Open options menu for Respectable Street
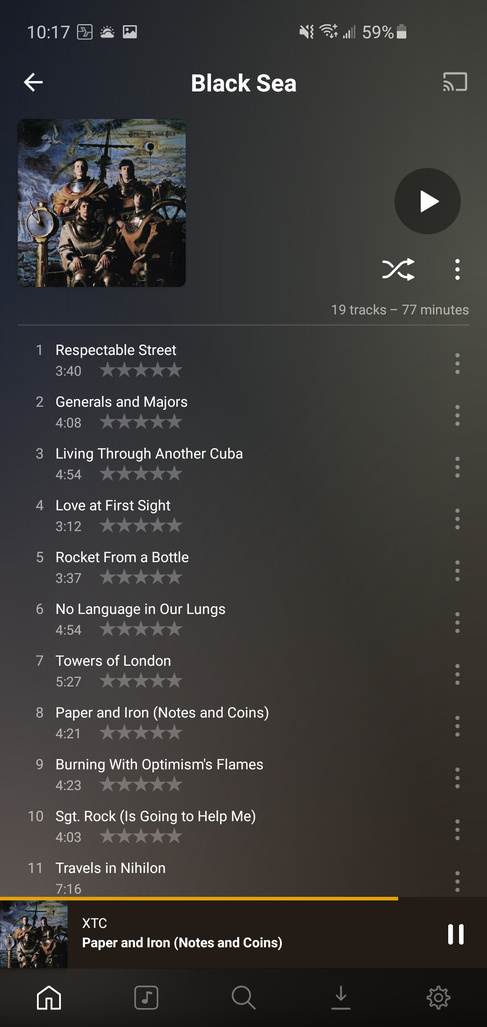The height and width of the screenshot is (1027, 487). point(457,364)
